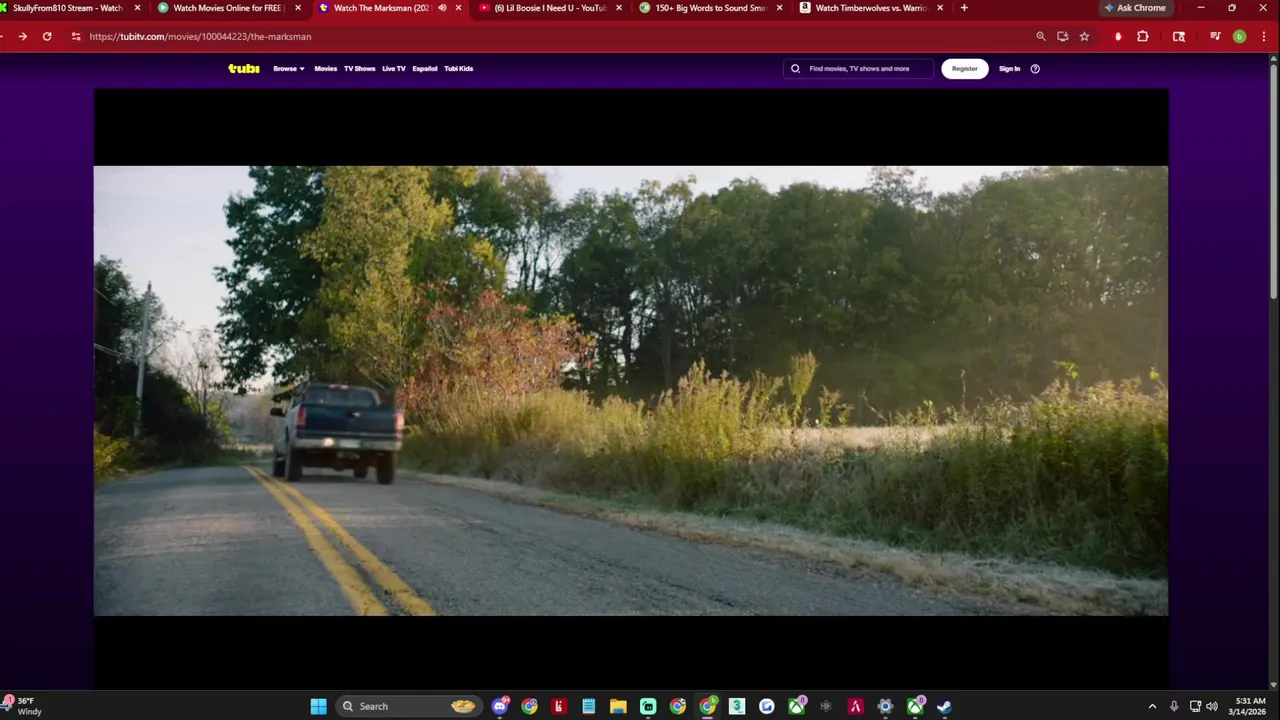Go forward with the browser arrow
The height and width of the screenshot is (720, 1280).
[22, 36]
